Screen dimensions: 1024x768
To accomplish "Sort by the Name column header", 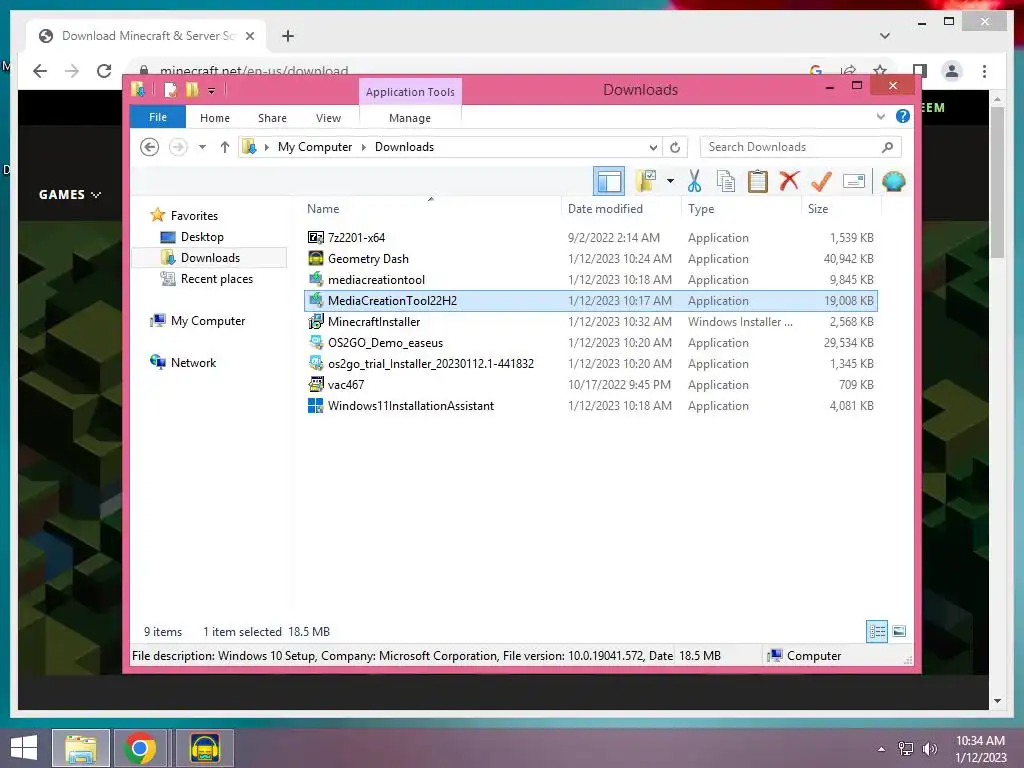I will click(431, 208).
